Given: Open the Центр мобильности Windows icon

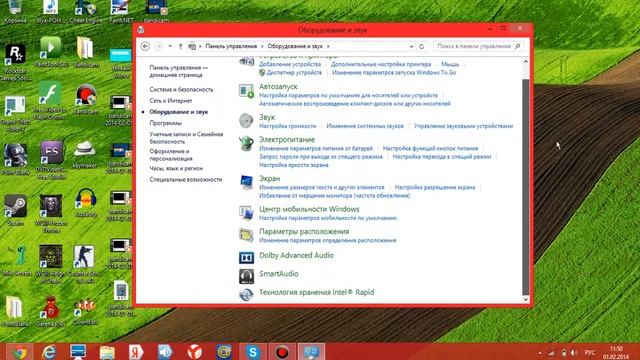Looking at the screenshot, I should pyautogui.click(x=246, y=213).
